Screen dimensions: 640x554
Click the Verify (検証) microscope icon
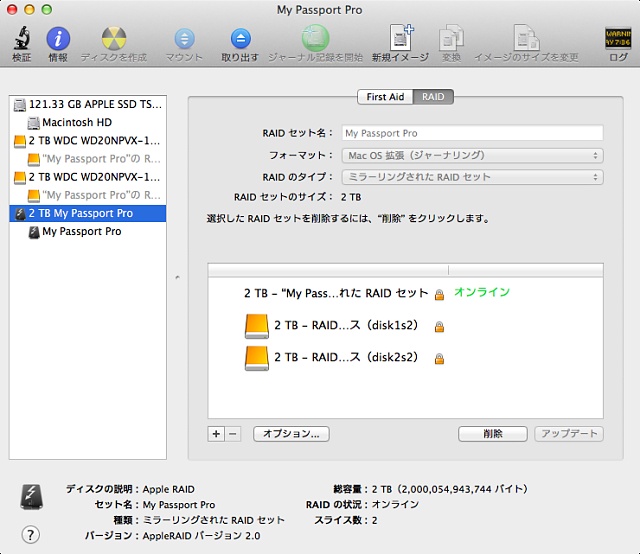tap(22, 38)
